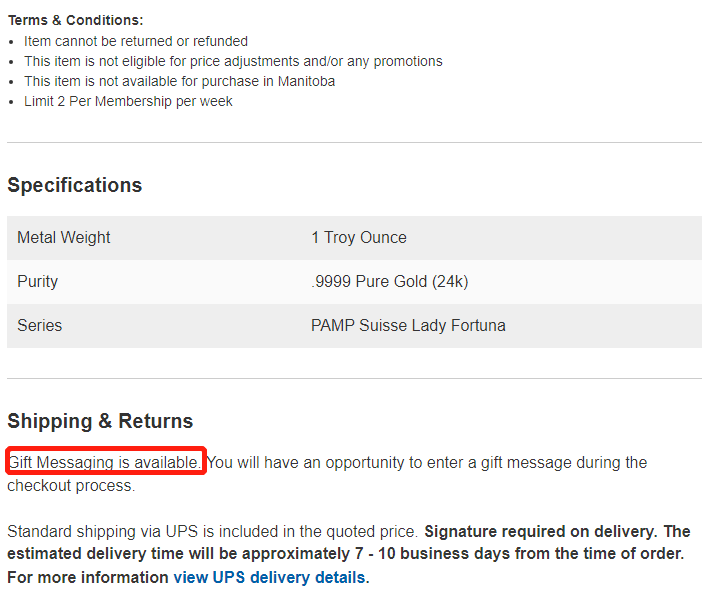The image size is (708, 596).
Task: Select the highlighted Gift Messaging is available text
Action: (104, 462)
